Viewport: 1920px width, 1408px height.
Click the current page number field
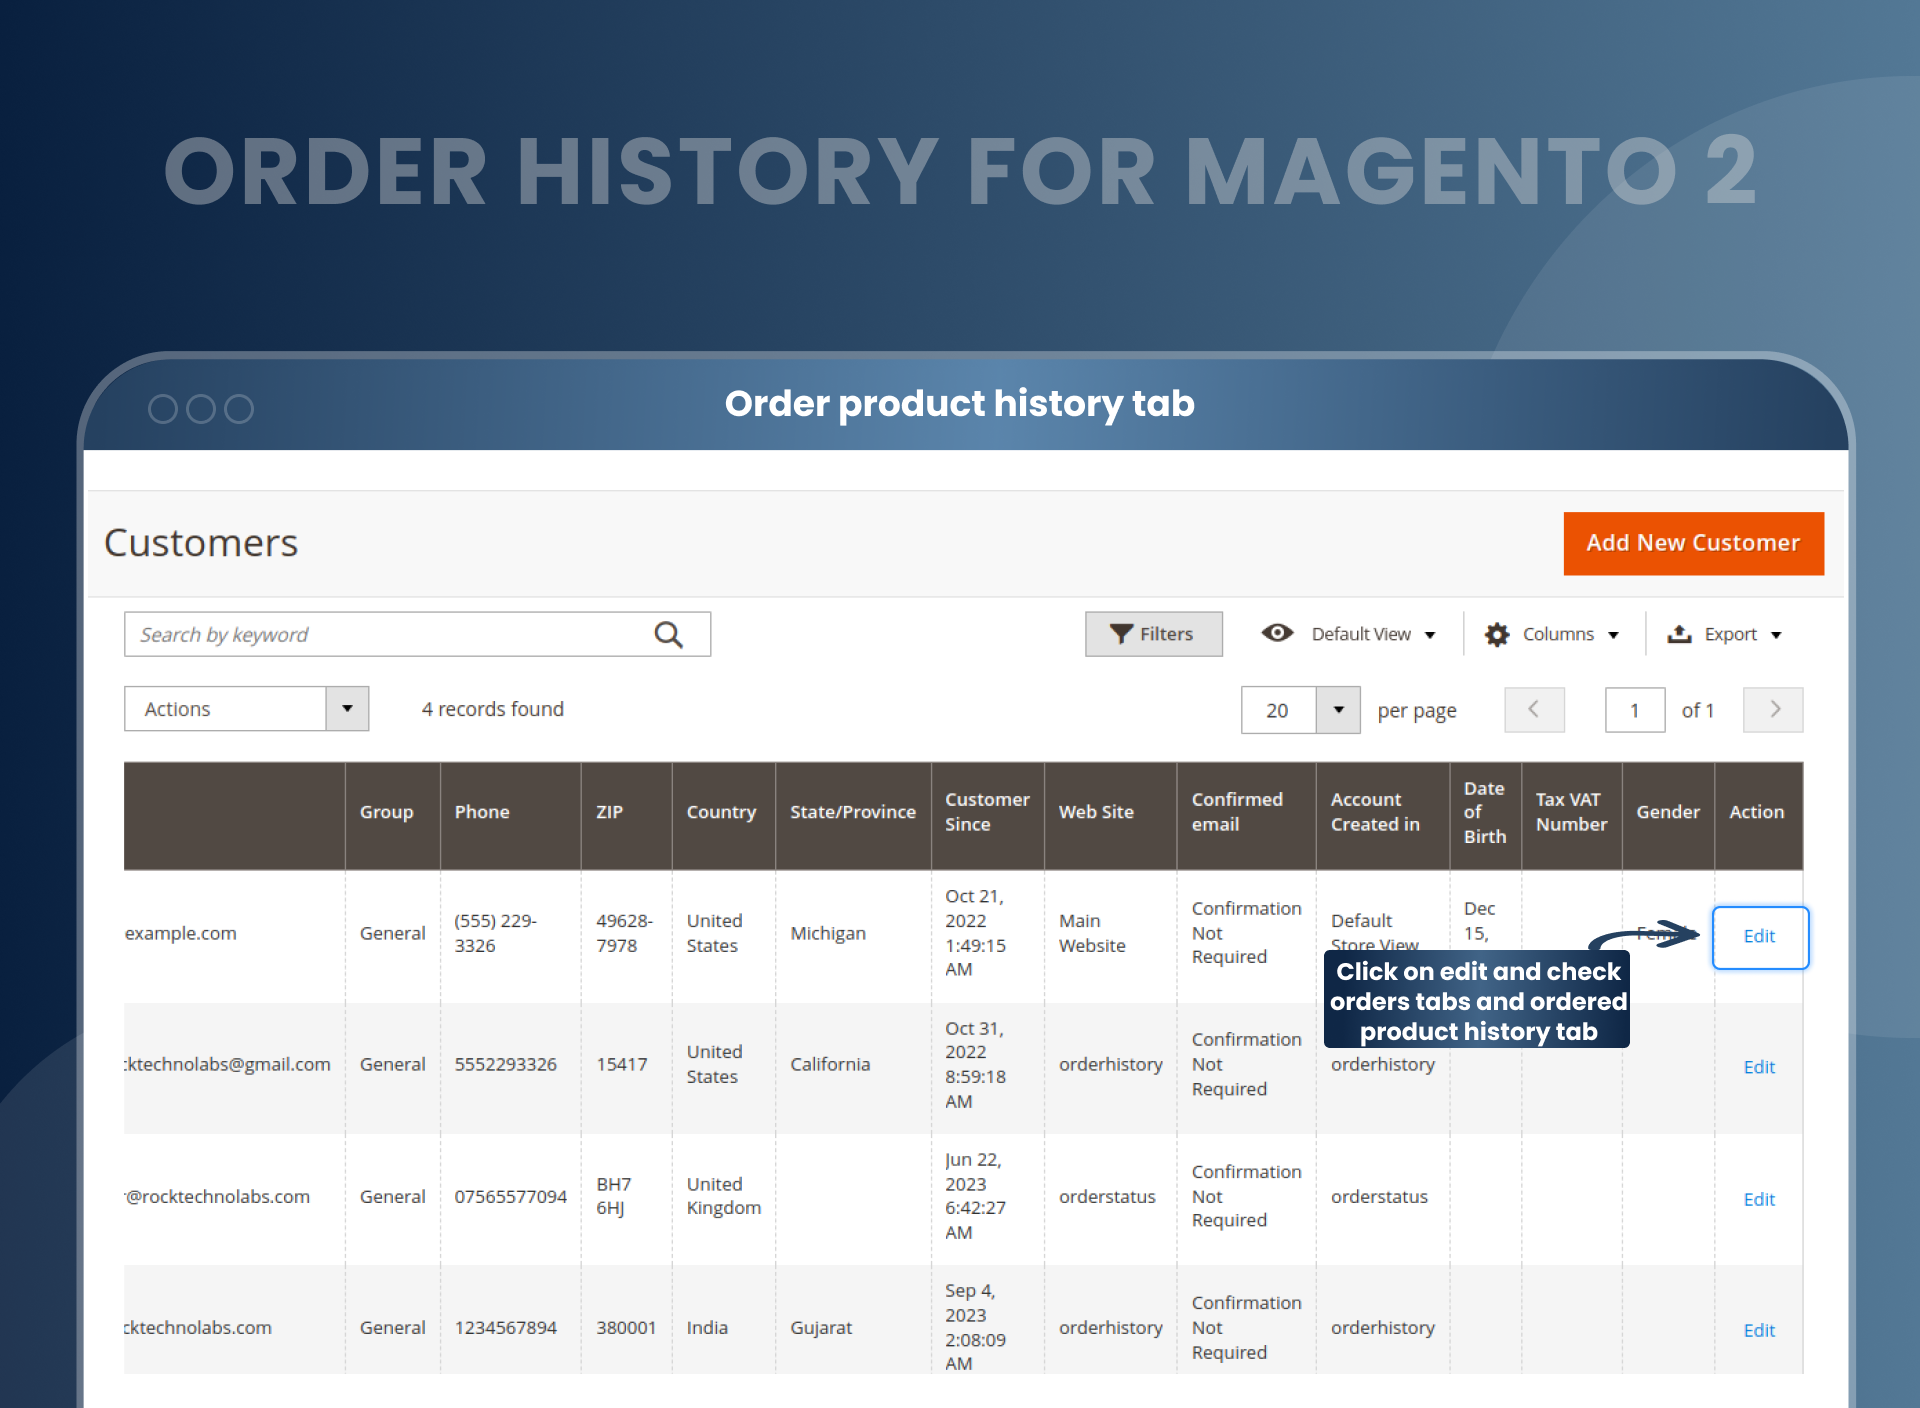[x=1635, y=710]
